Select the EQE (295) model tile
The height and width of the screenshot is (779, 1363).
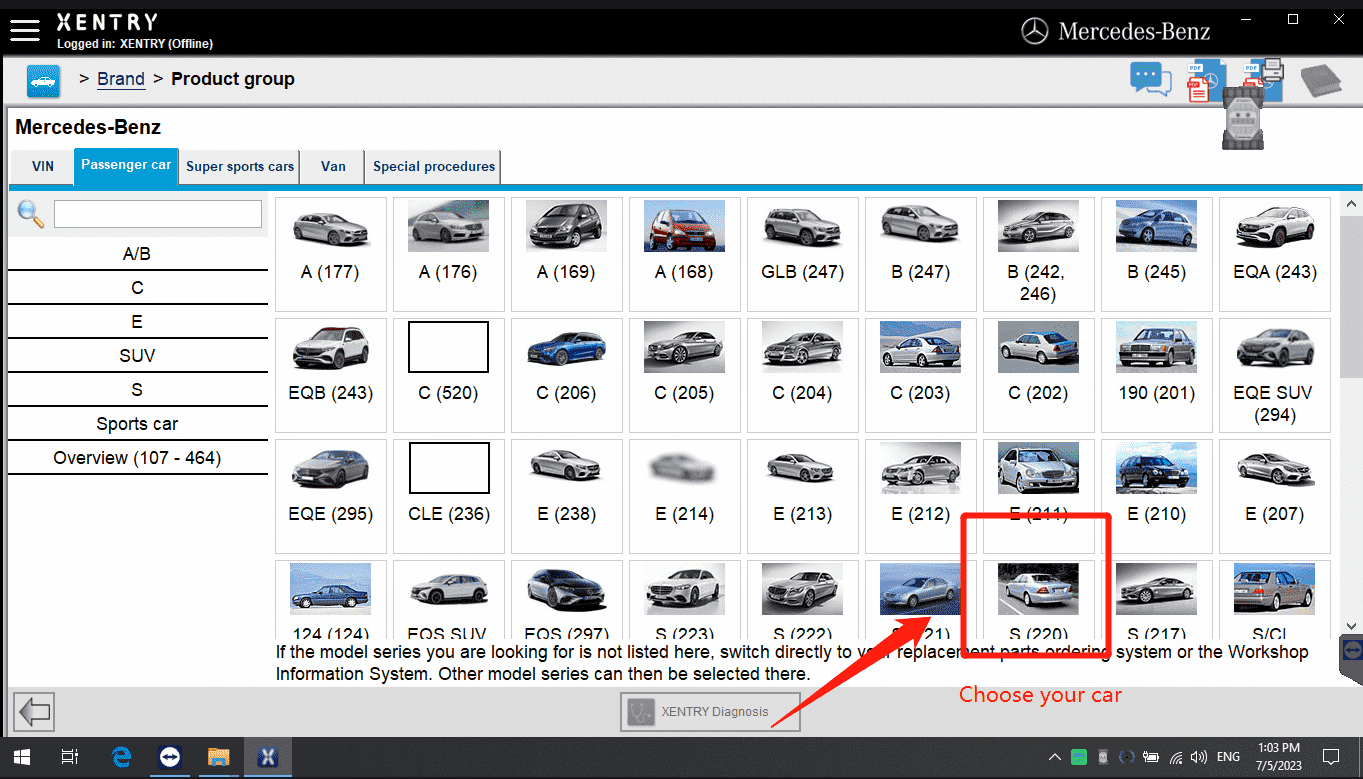(330, 496)
